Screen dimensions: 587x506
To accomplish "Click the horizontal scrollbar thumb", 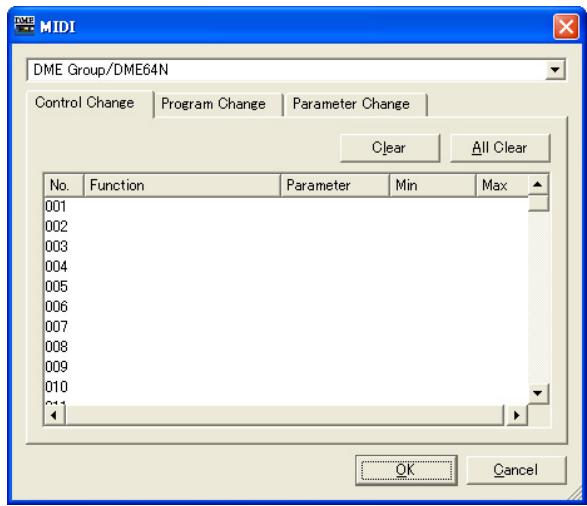I will [x=285, y=415].
